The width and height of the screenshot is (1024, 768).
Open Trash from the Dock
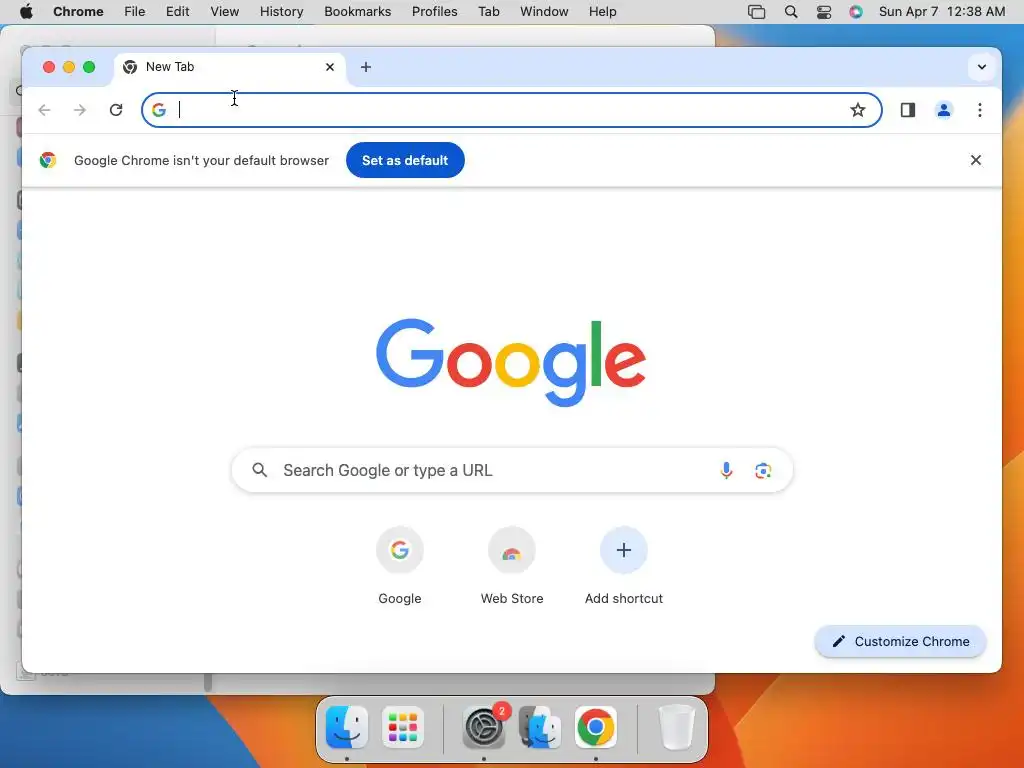pos(677,728)
